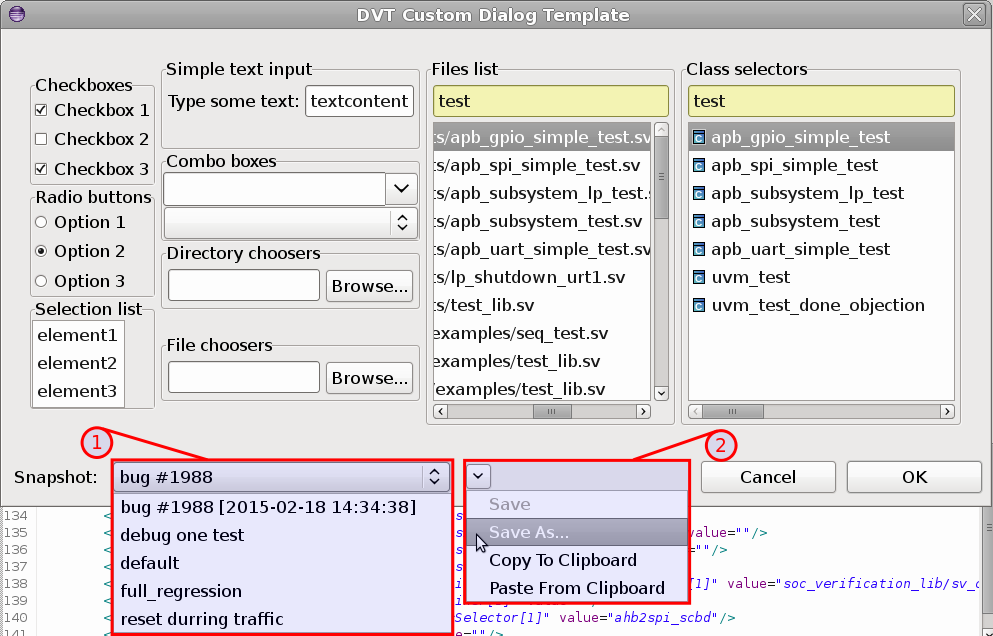Click the class icon for apb_subsystem_lp_test

(697, 193)
